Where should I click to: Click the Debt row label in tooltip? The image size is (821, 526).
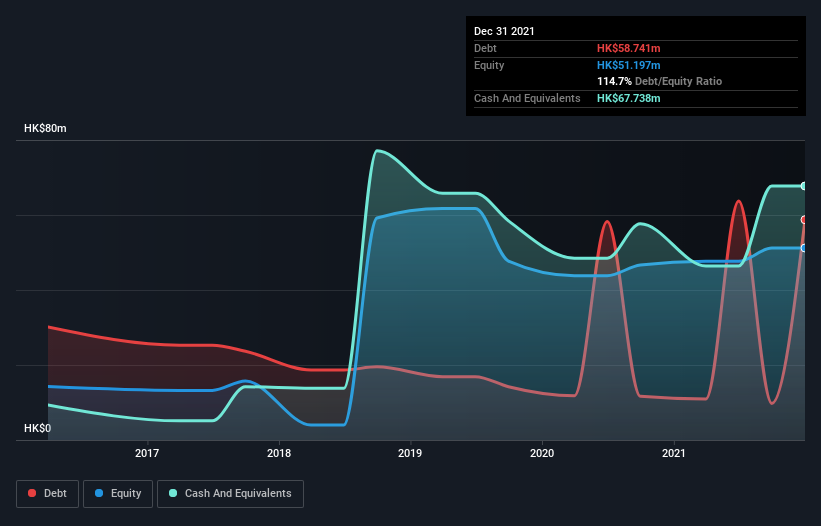485,48
